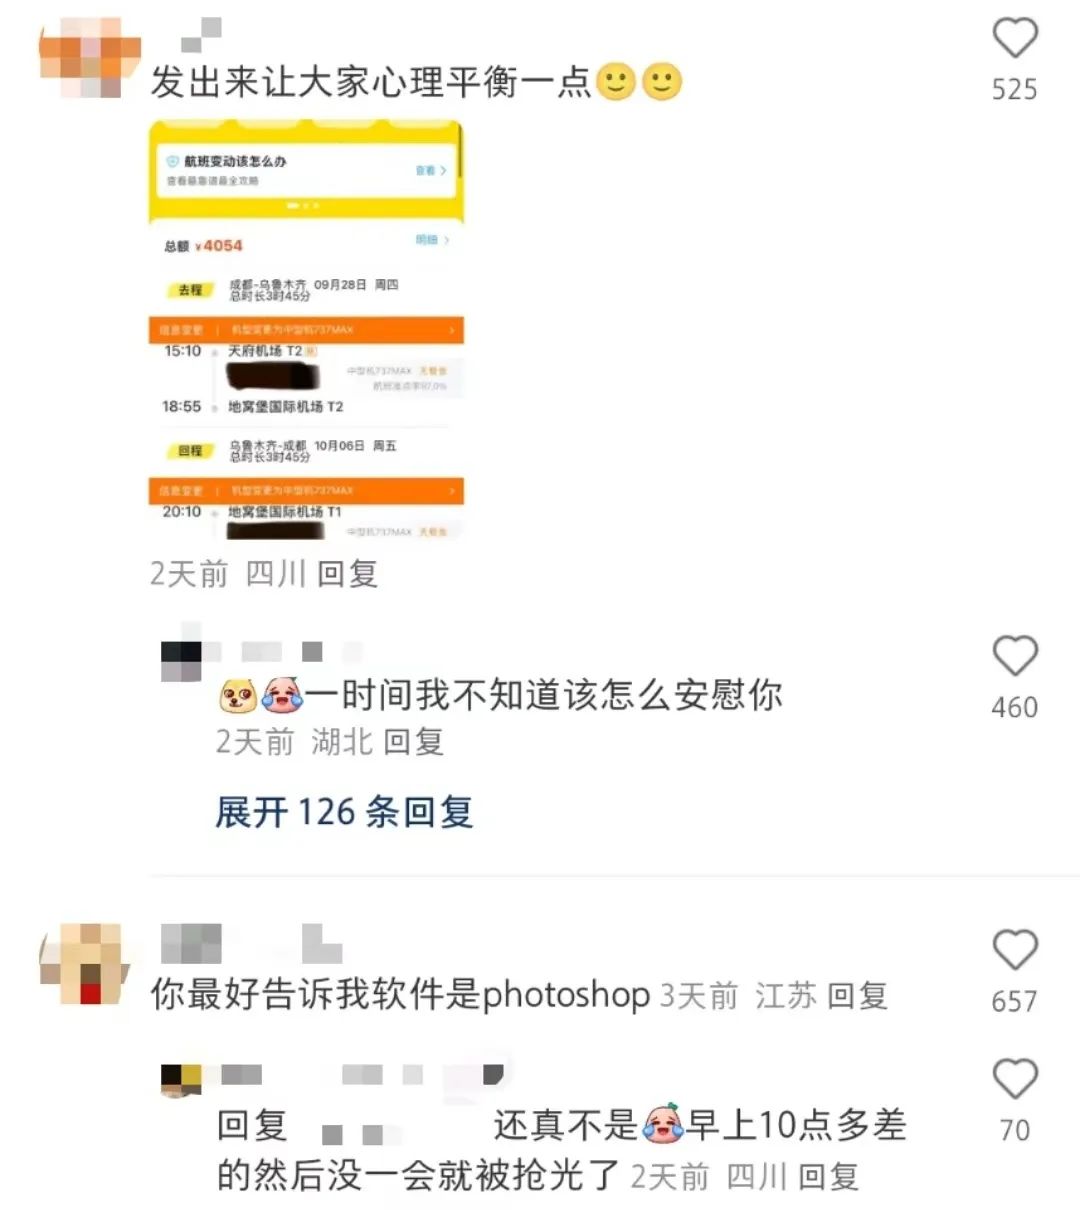Viewport: 1080px width, 1210px height.
Task: Reply to the 湖北 comment
Action: [x=413, y=742]
